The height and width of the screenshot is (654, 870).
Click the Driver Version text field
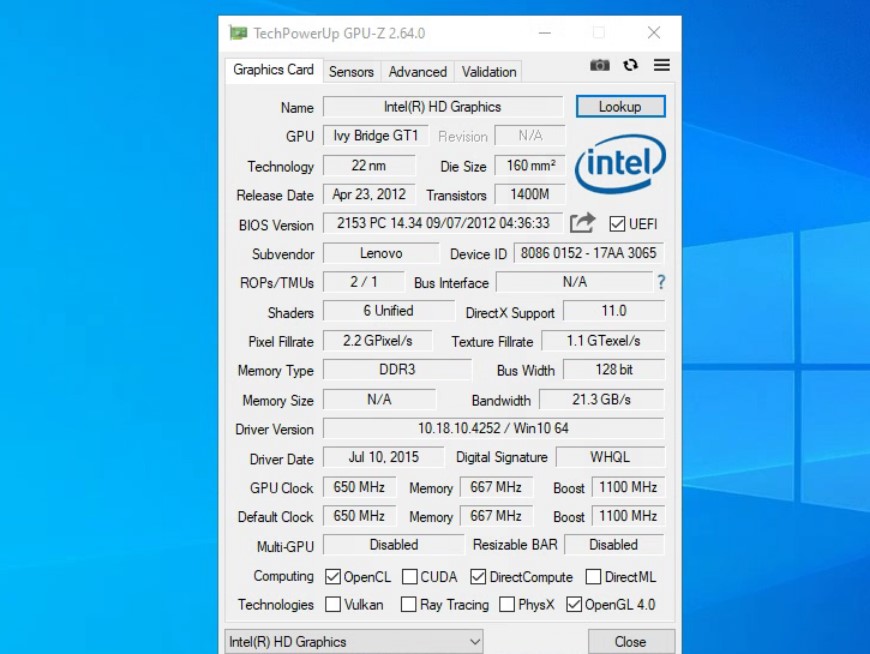click(493, 429)
